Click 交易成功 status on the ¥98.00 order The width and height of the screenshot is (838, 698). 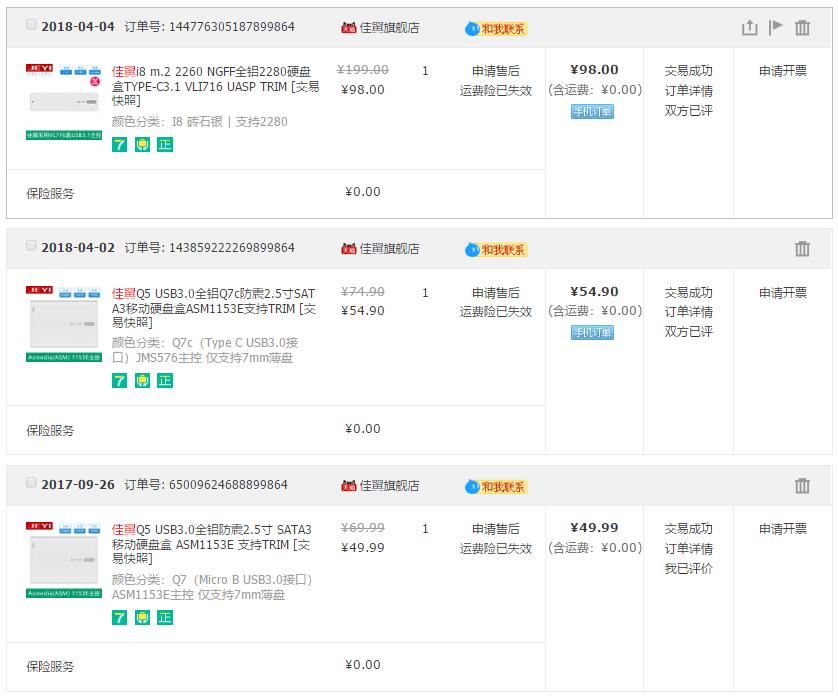click(x=688, y=71)
